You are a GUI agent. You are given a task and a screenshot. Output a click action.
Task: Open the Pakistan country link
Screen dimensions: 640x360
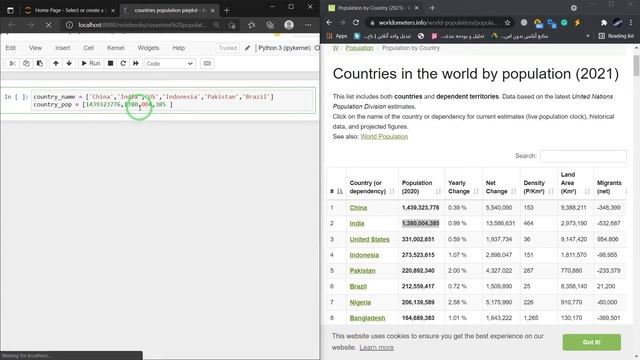click(362, 271)
